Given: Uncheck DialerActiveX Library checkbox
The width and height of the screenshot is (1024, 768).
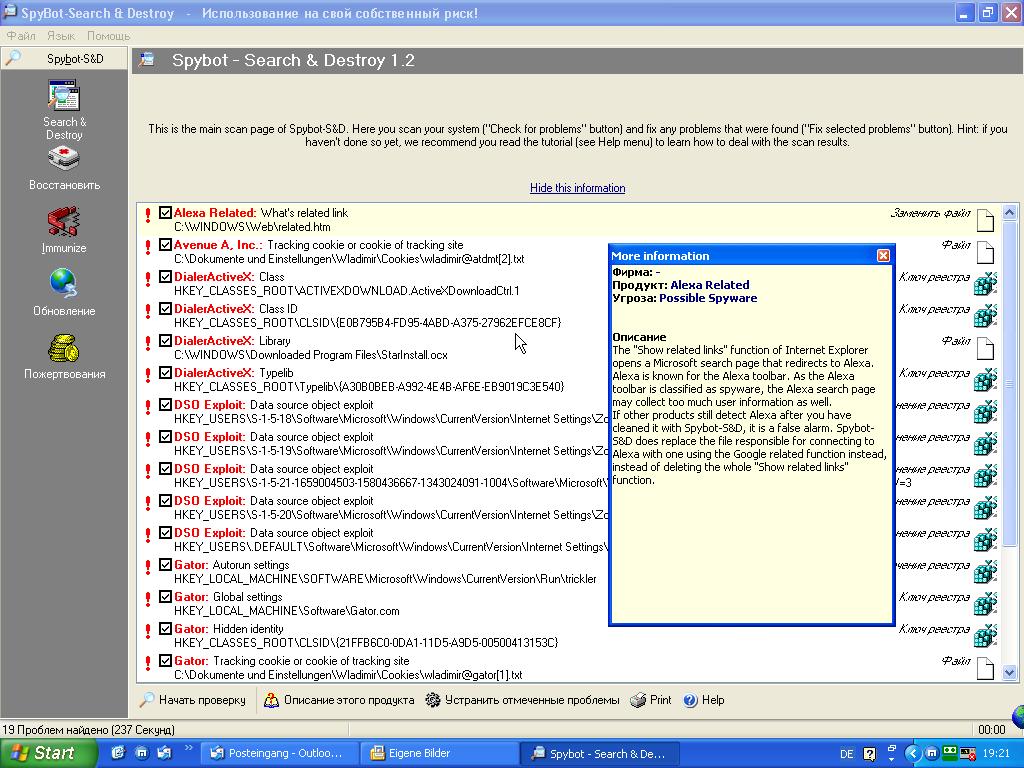Looking at the screenshot, I should 165,341.
